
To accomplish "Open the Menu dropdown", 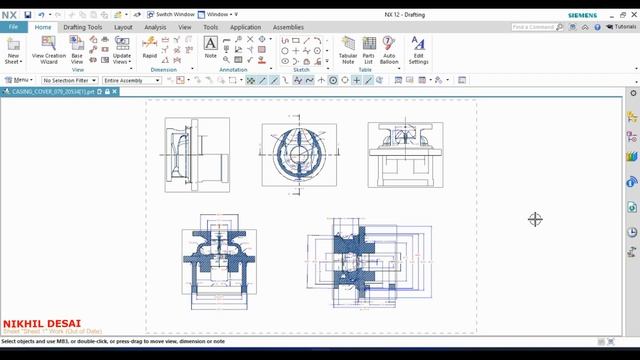I will point(19,80).
